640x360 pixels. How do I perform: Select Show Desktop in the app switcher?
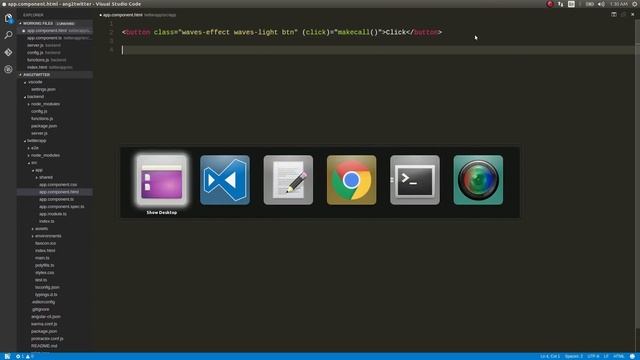click(162, 180)
